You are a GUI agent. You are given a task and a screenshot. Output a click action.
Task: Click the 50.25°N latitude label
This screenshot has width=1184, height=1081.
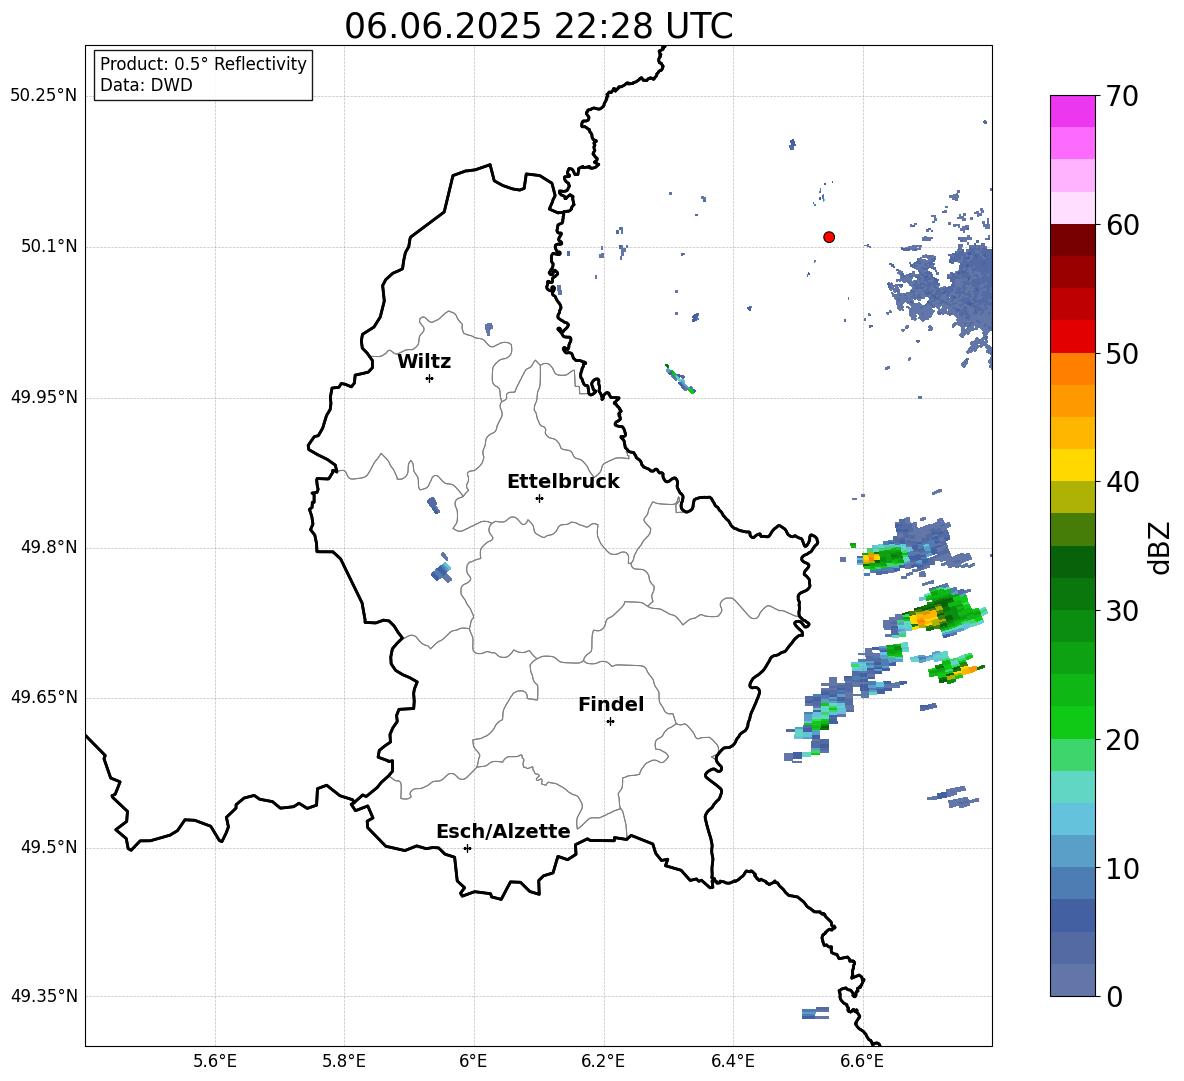[x=44, y=96]
